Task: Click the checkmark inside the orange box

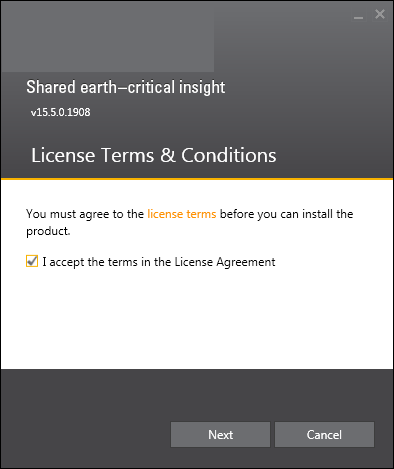Action: pos(32,261)
